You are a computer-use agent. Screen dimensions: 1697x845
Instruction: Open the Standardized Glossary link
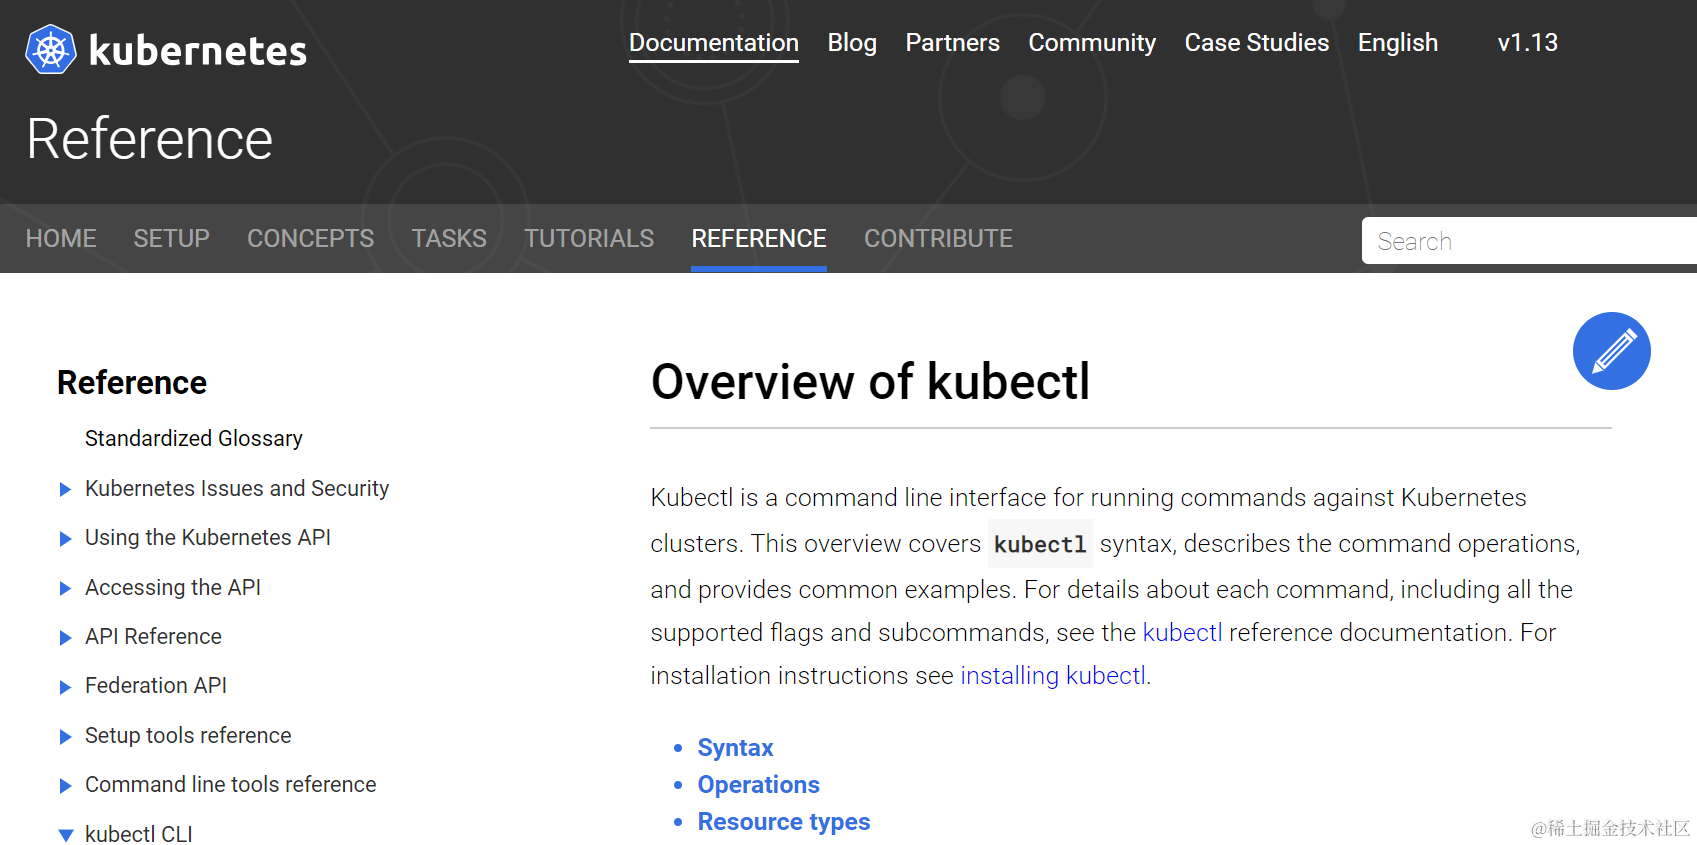pos(193,438)
